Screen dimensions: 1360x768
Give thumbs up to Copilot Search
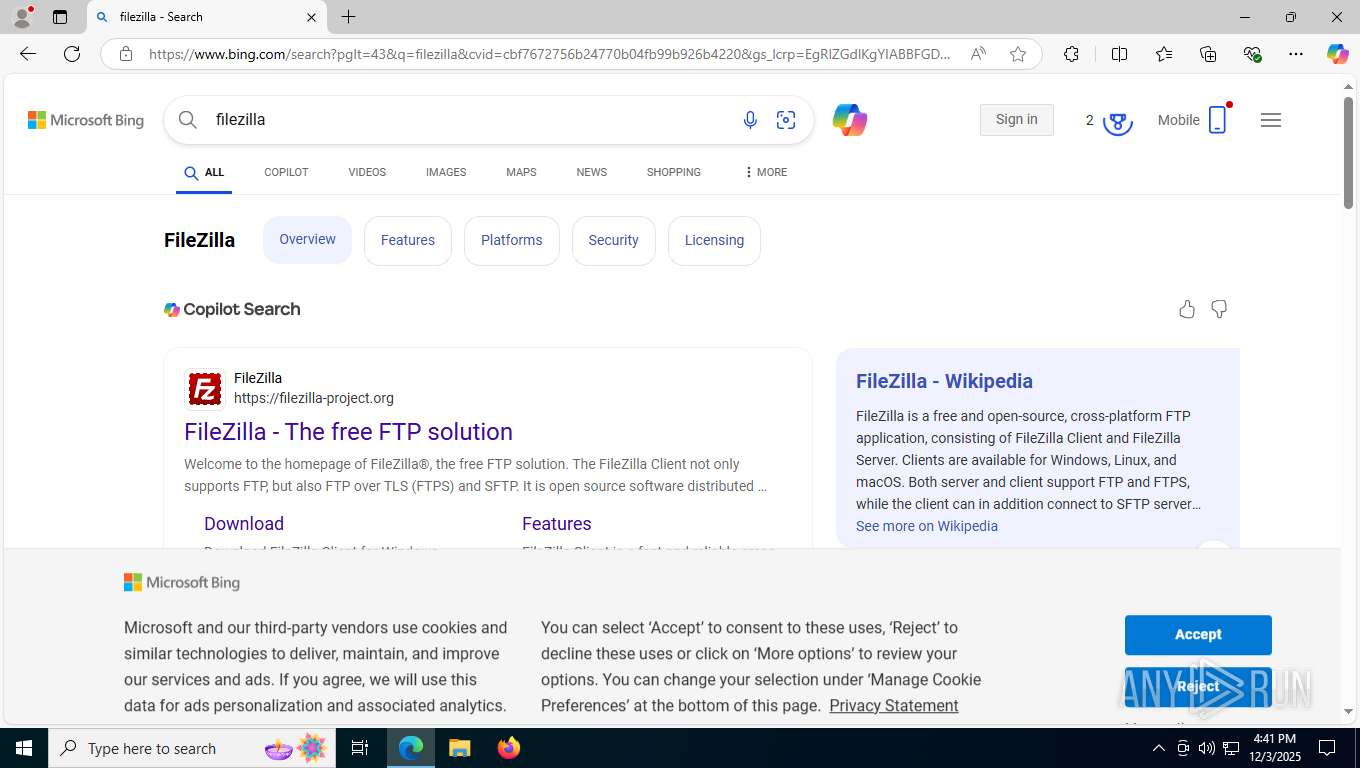click(1187, 309)
